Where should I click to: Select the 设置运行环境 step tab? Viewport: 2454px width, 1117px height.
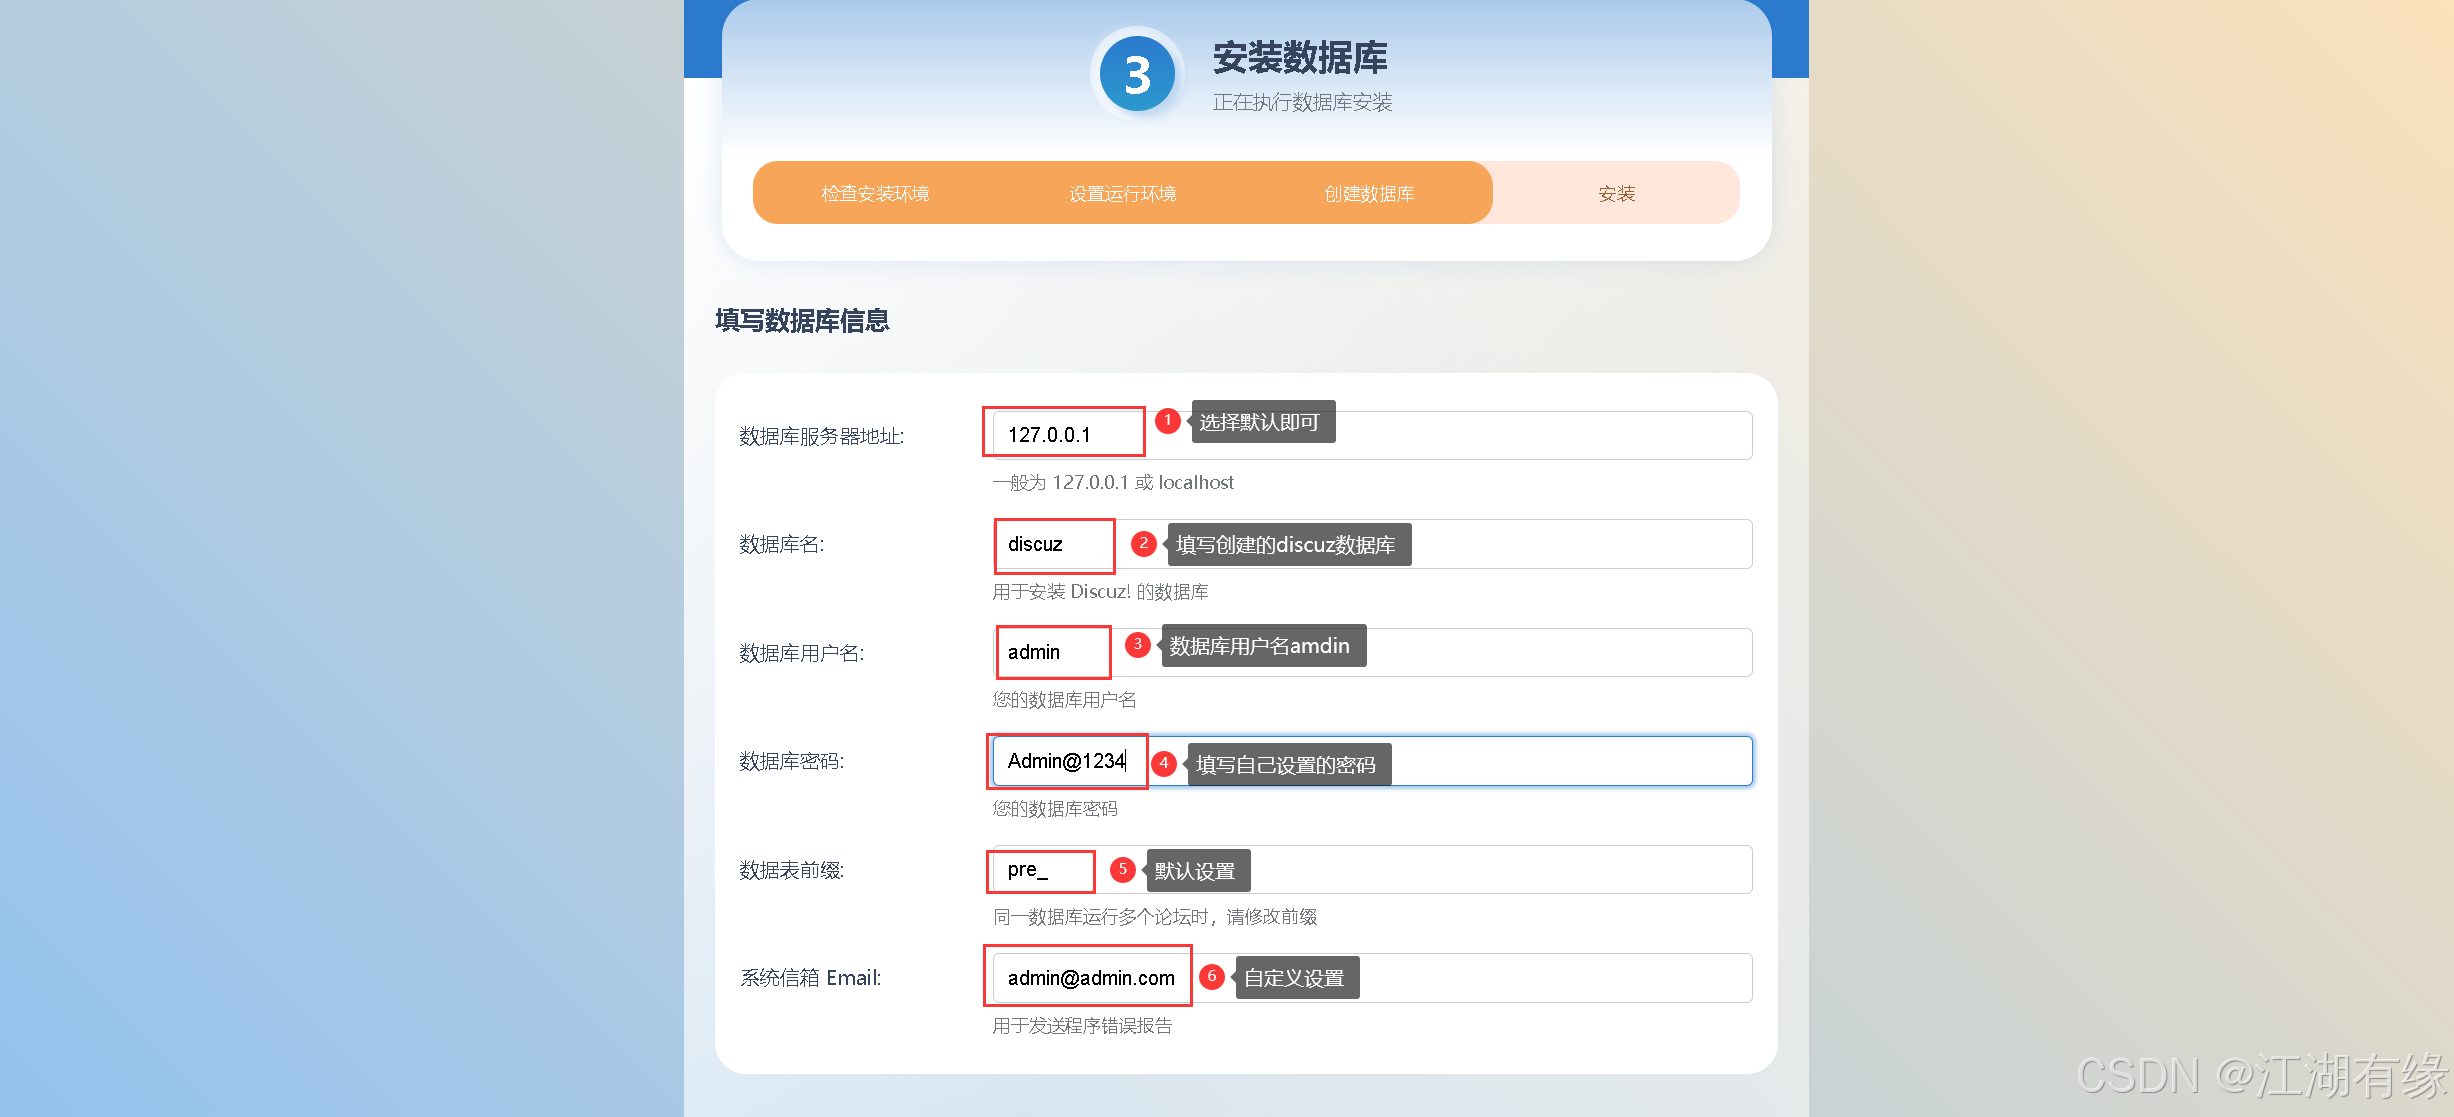pyautogui.click(x=1122, y=193)
